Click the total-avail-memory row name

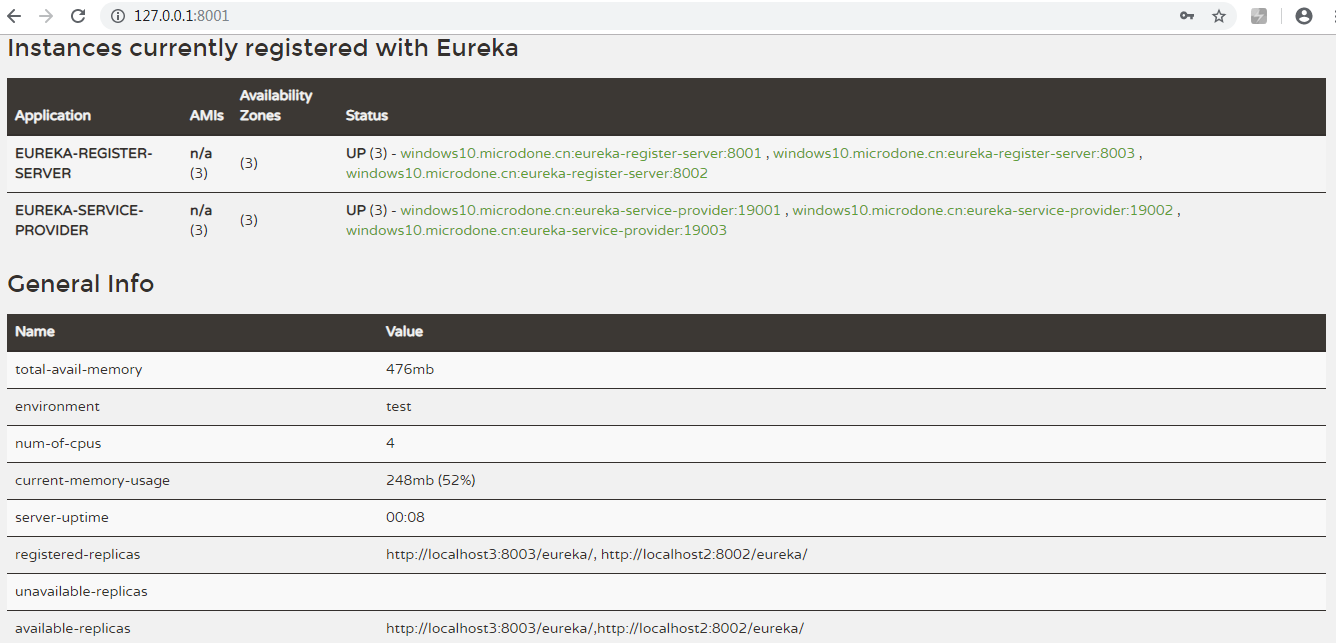79,369
